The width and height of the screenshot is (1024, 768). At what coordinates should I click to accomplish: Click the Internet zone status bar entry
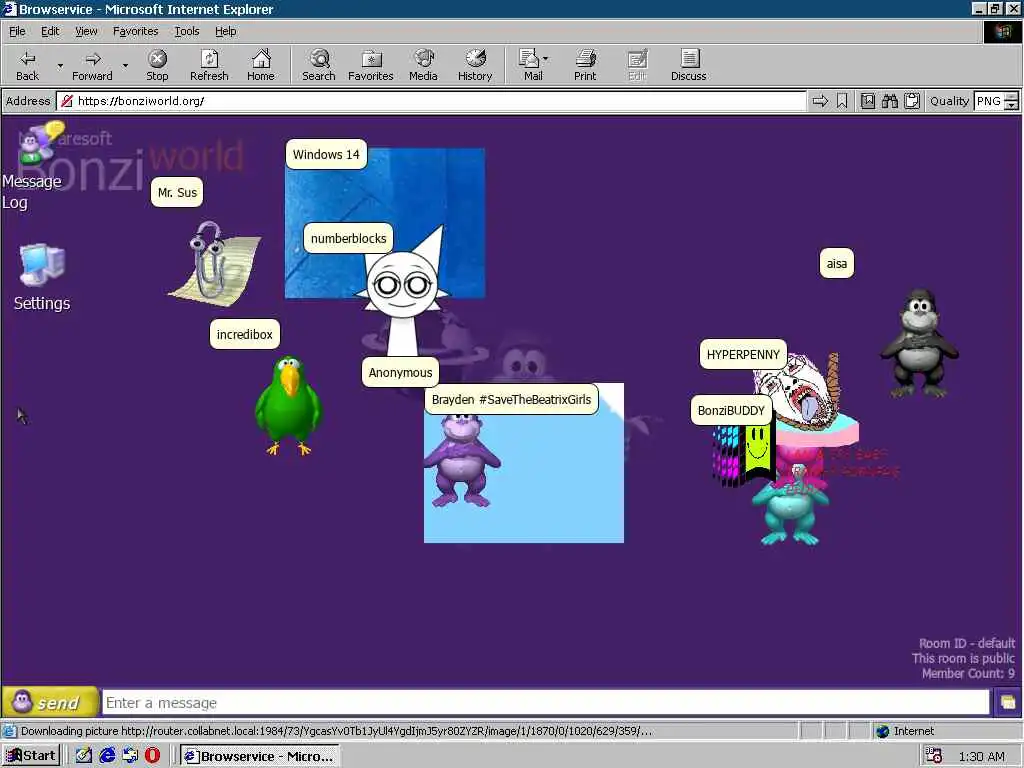coord(905,731)
